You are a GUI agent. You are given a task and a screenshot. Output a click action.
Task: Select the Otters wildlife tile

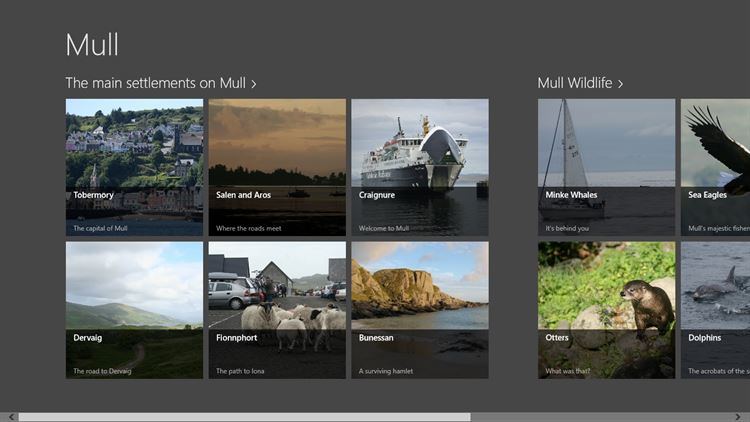click(607, 310)
